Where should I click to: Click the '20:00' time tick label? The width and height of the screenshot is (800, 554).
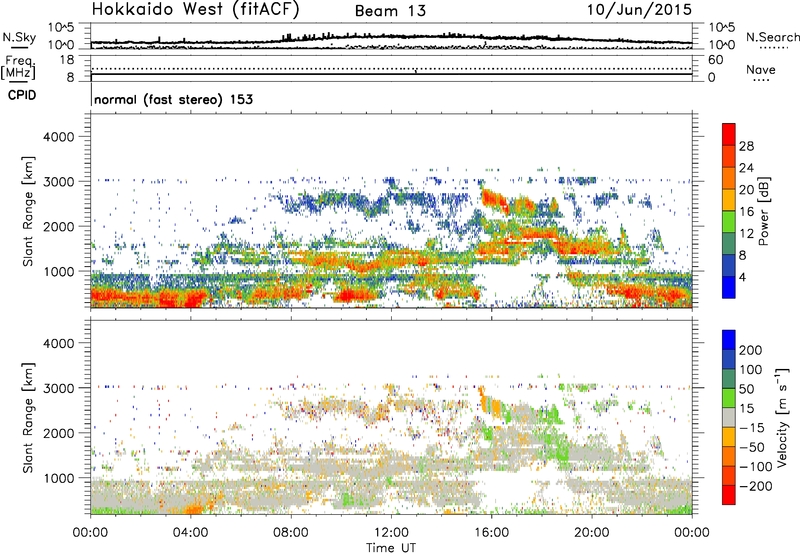click(x=591, y=533)
